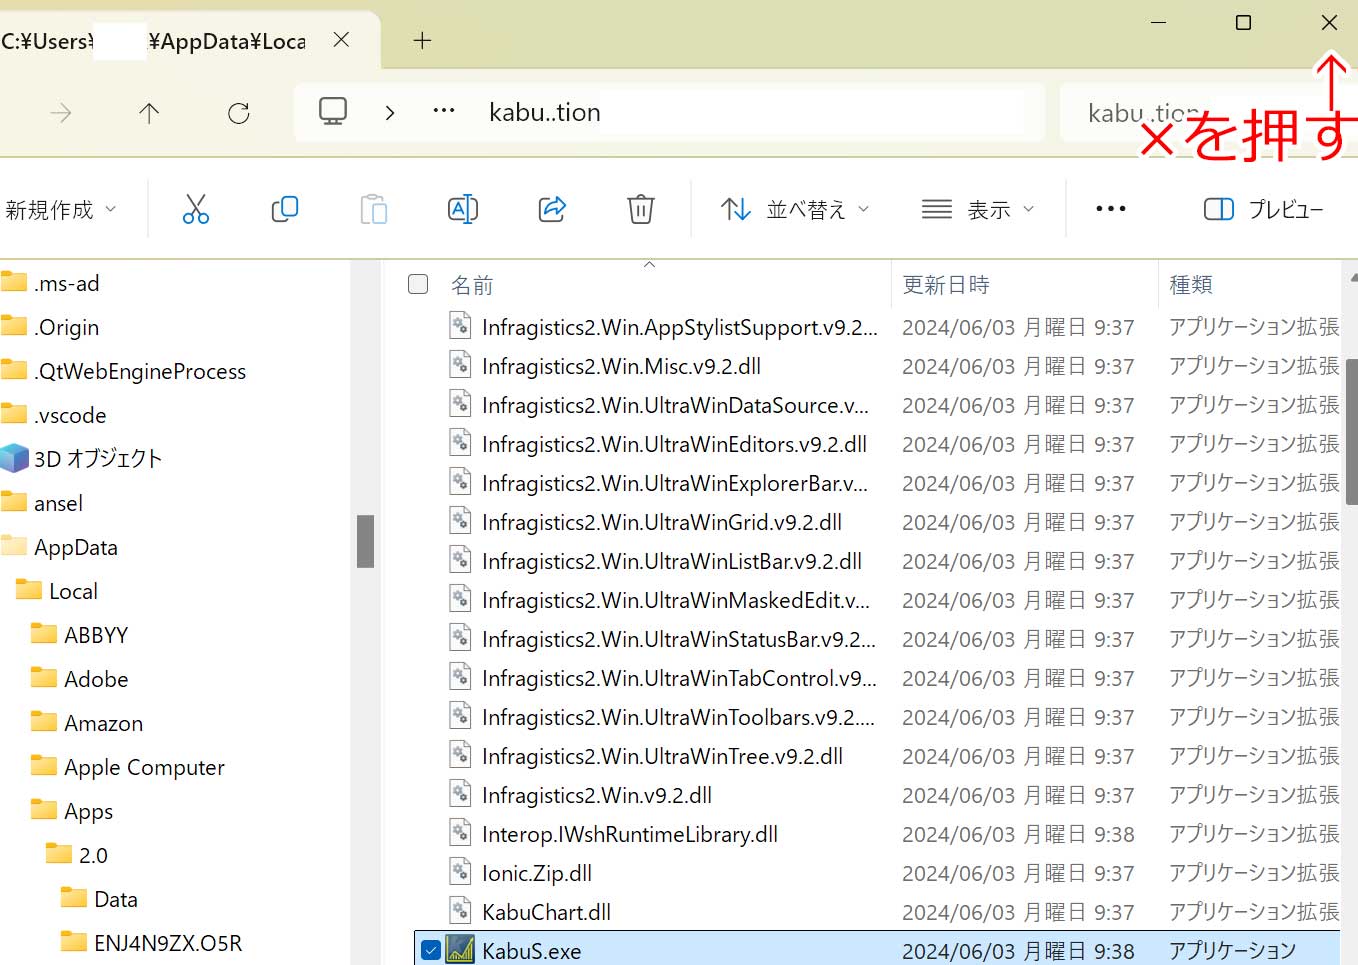Click the Ionic.Zip.dll file icon
Image resolution: width=1358 pixels, height=965 pixels.
pos(460,871)
